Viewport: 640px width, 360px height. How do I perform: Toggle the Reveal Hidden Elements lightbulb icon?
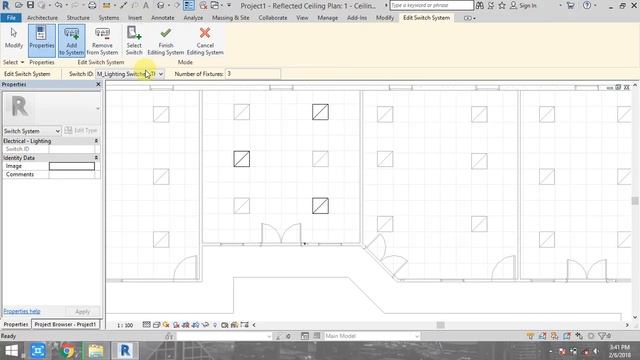215,324
